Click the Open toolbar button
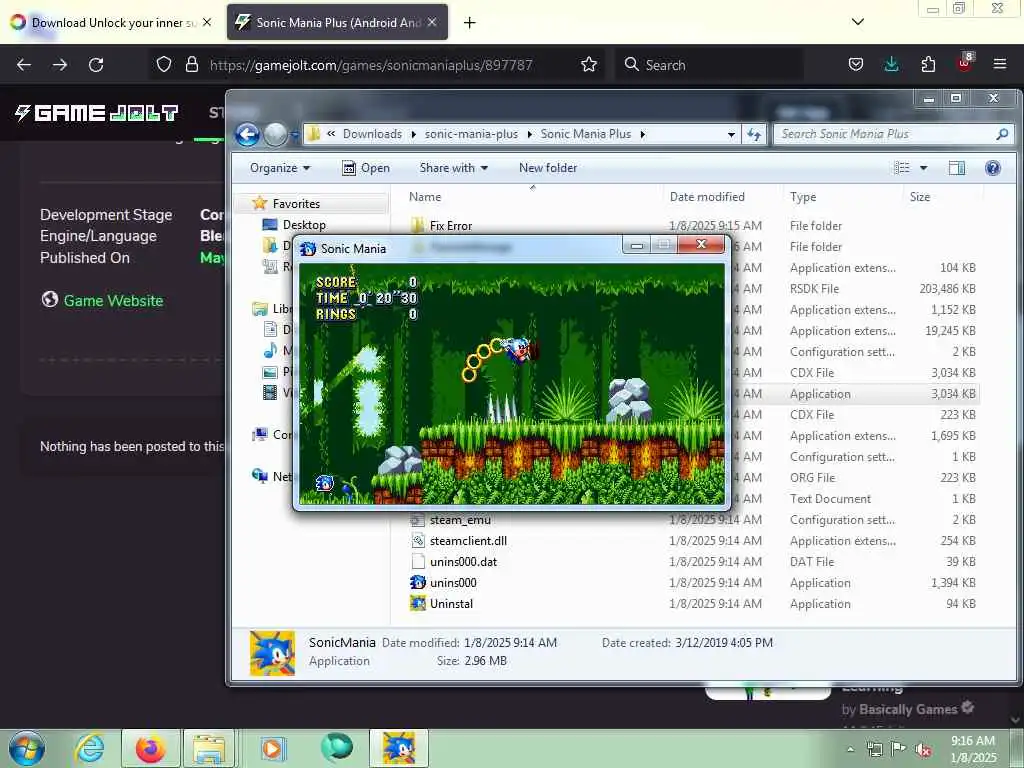 coord(366,168)
